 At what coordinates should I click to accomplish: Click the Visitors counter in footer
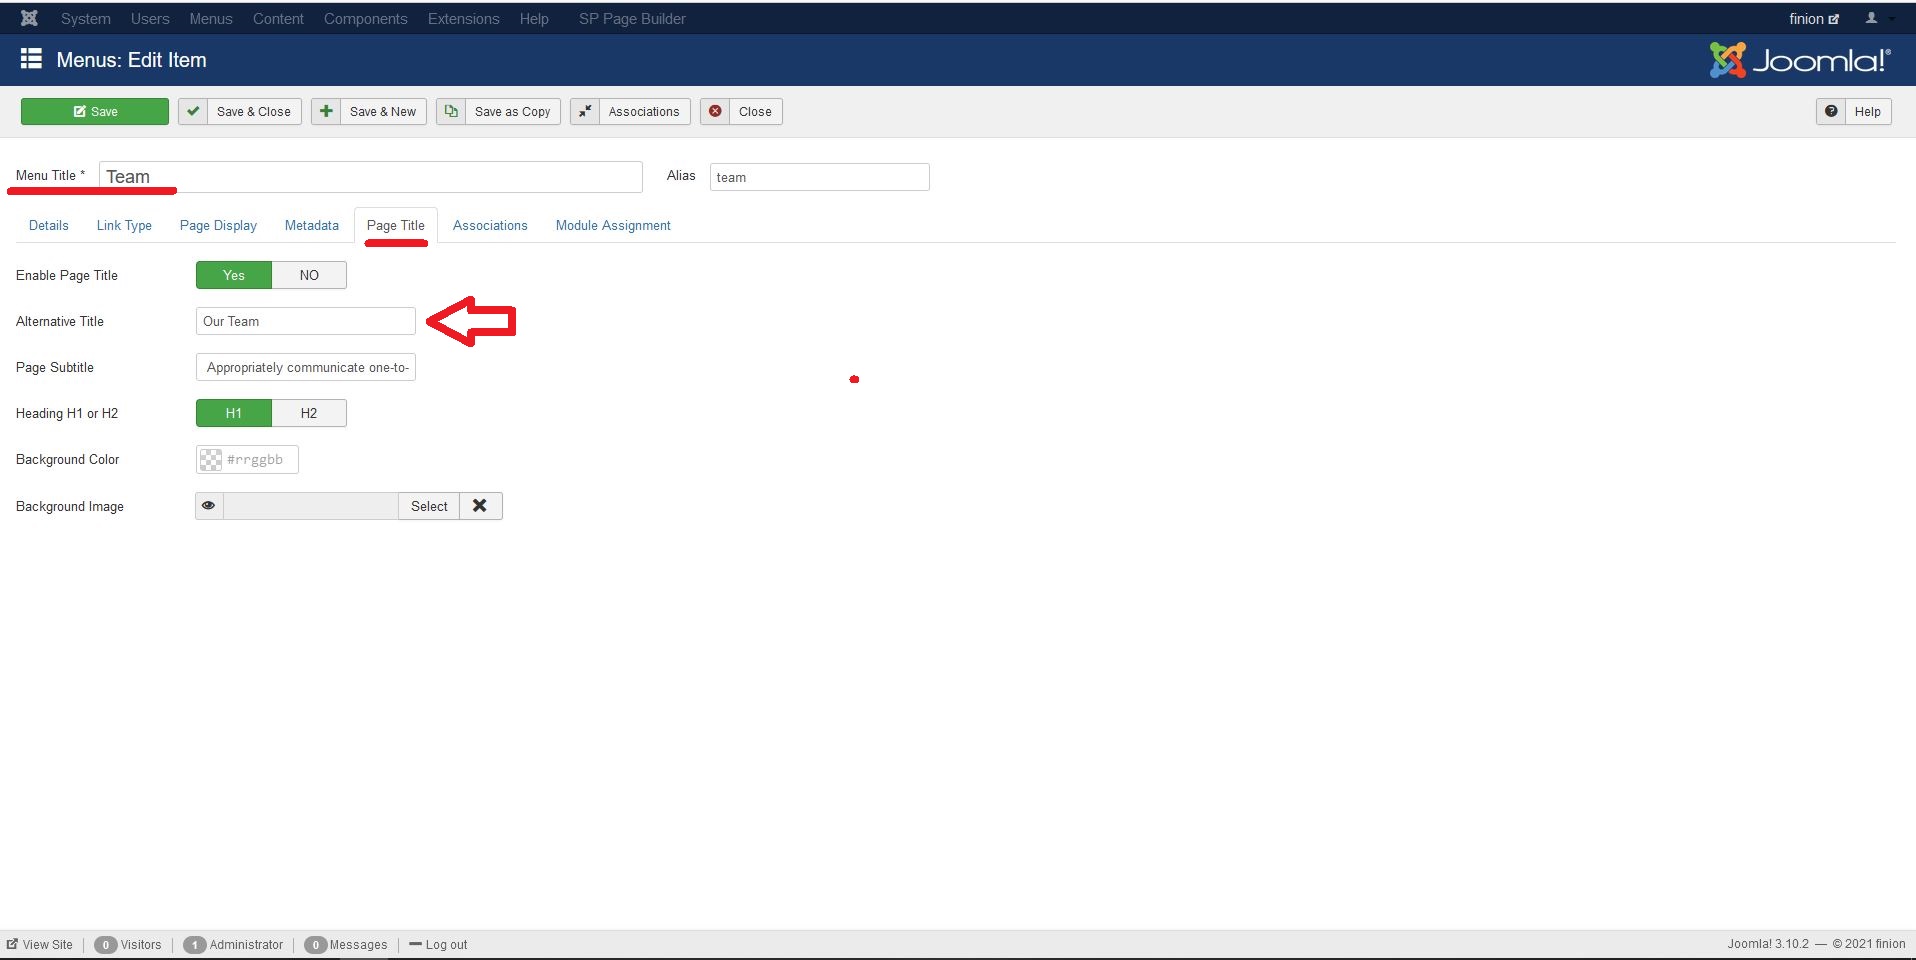pyautogui.click(x=128, y=944)
